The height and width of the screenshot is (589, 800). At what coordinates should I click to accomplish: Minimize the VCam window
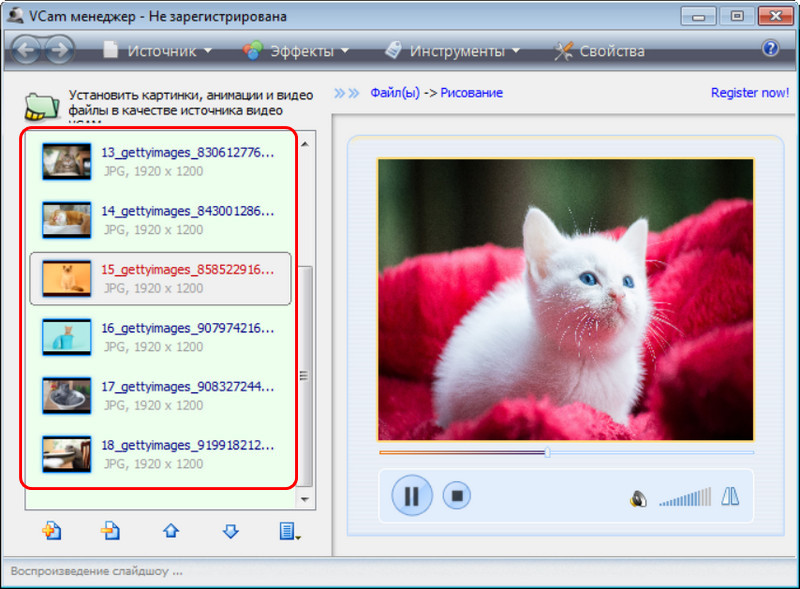pyautogui.click(x=698, y=16)
